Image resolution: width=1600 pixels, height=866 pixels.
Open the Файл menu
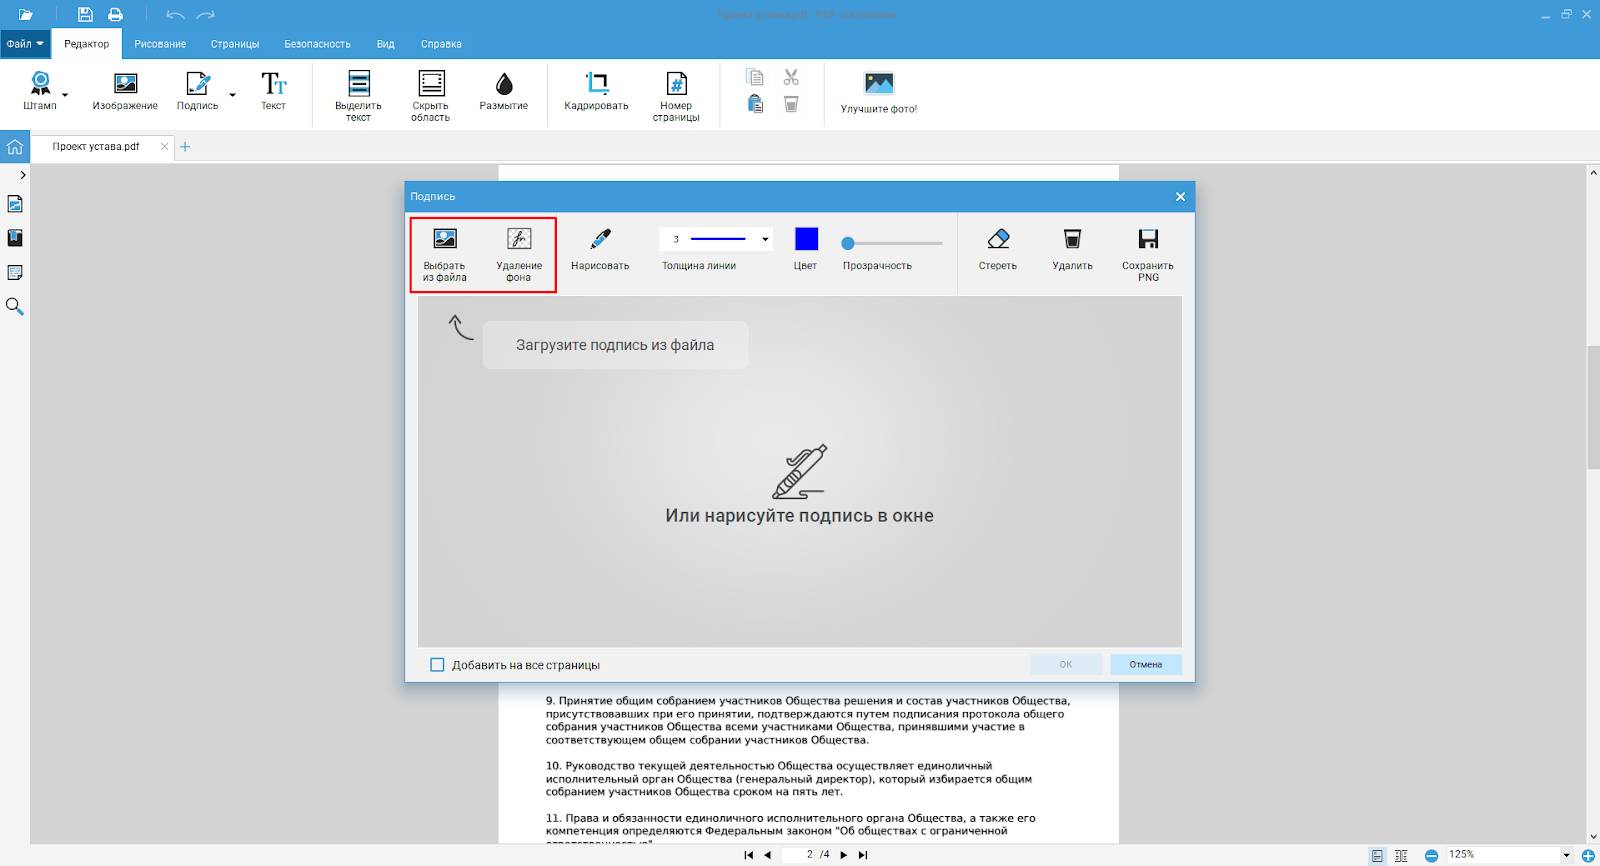[x=25, y=44]
